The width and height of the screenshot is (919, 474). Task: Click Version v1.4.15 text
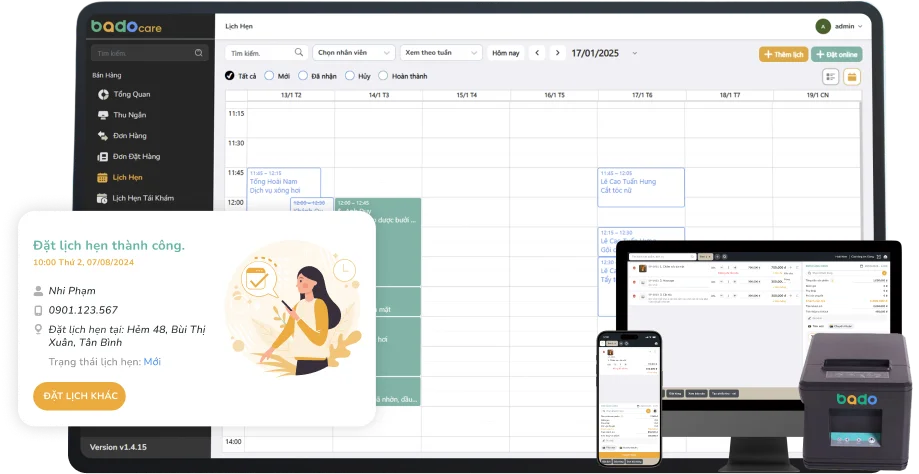(118, 447)
